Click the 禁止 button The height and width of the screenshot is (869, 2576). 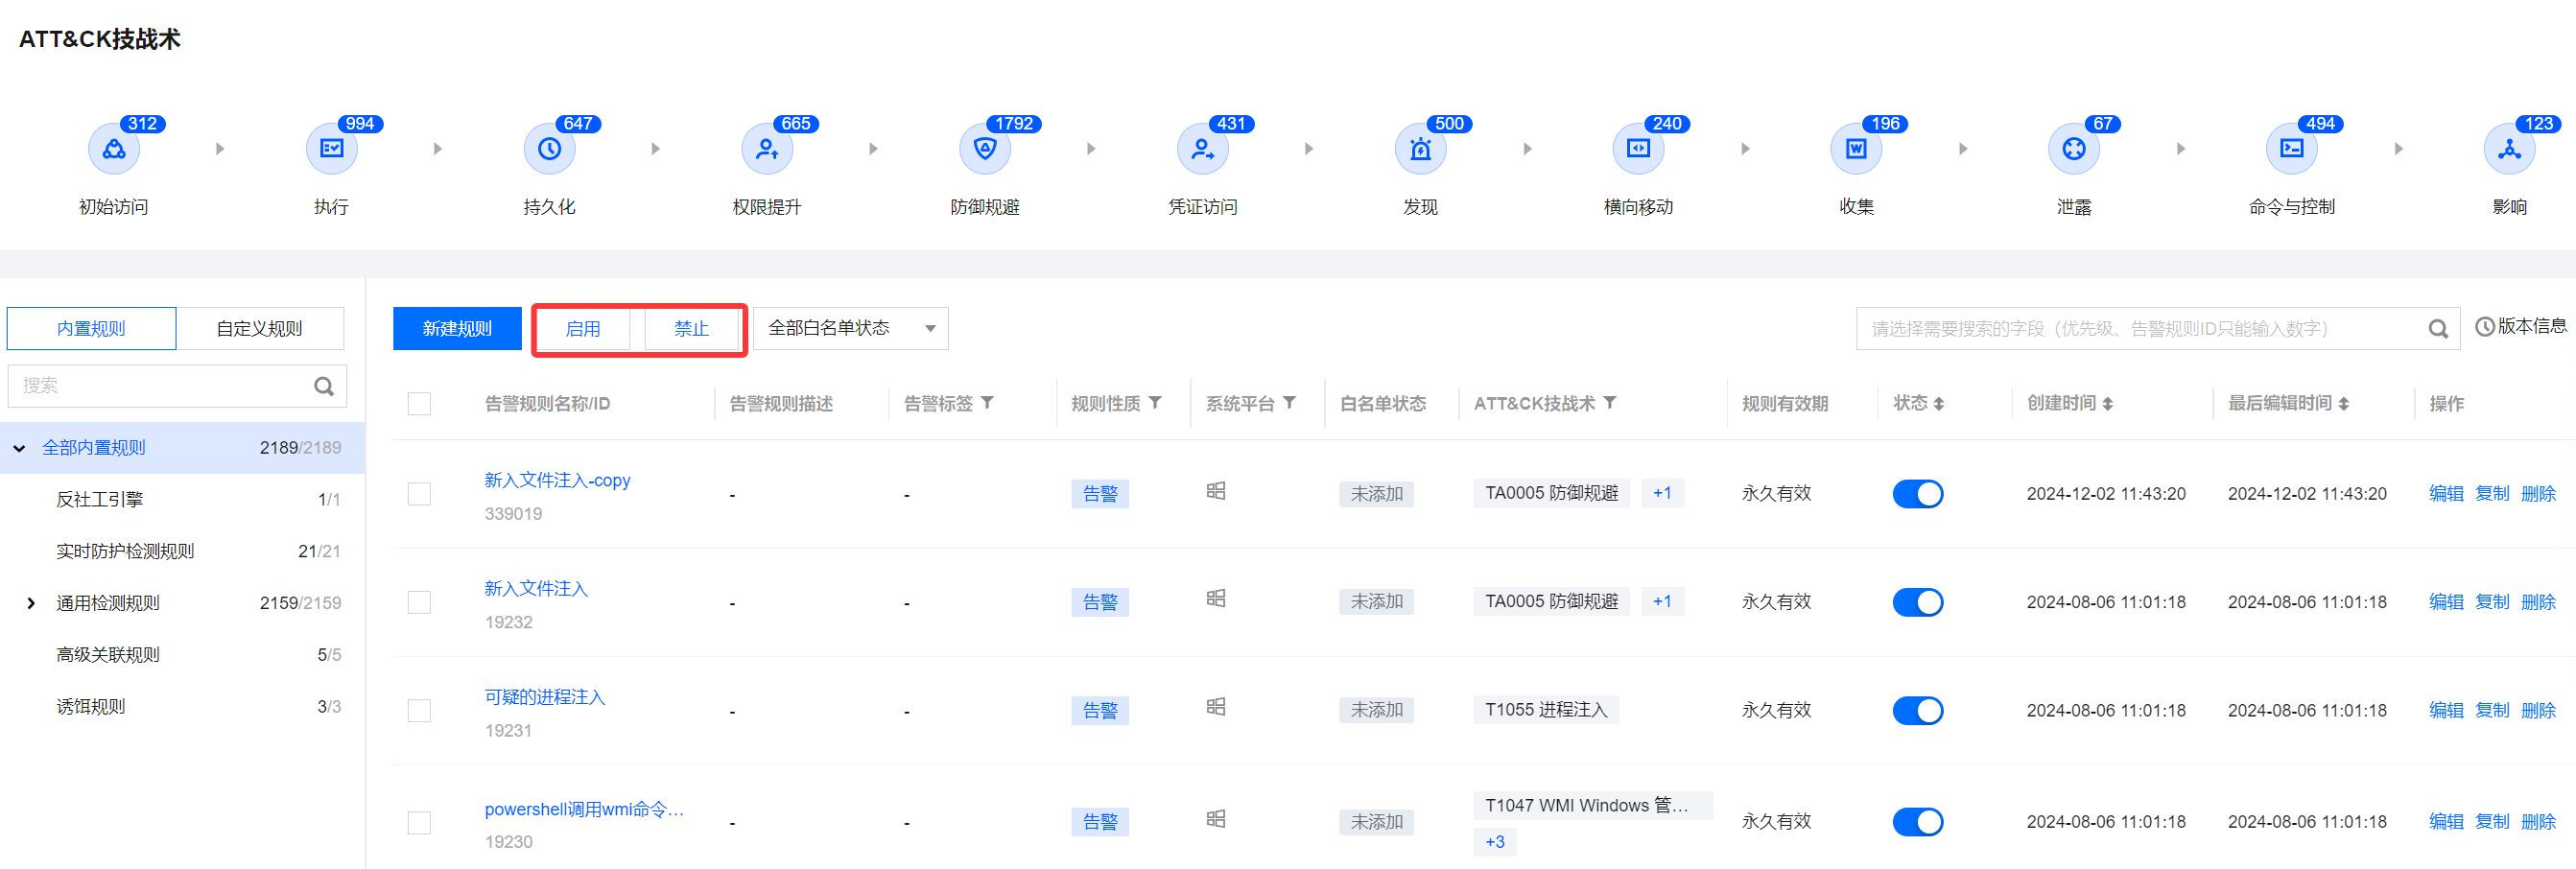click(x=691, y=329)
